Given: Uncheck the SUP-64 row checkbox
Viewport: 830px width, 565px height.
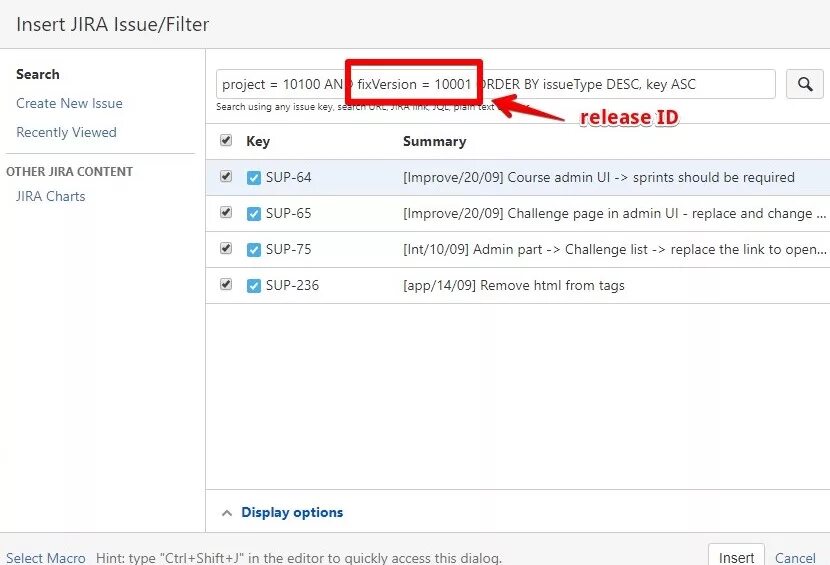Looking at the screenshot, I should [x=226, y=176].
